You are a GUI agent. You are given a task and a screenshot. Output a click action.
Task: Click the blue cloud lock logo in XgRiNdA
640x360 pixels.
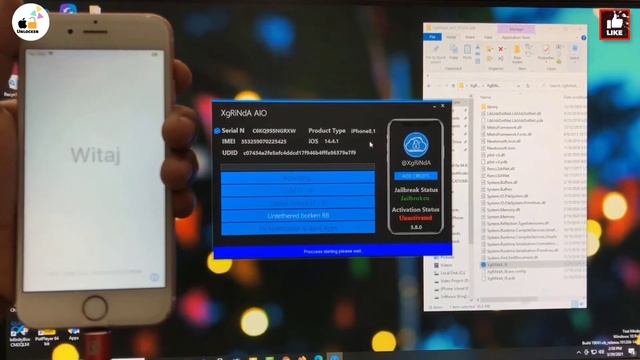[416, 144]
